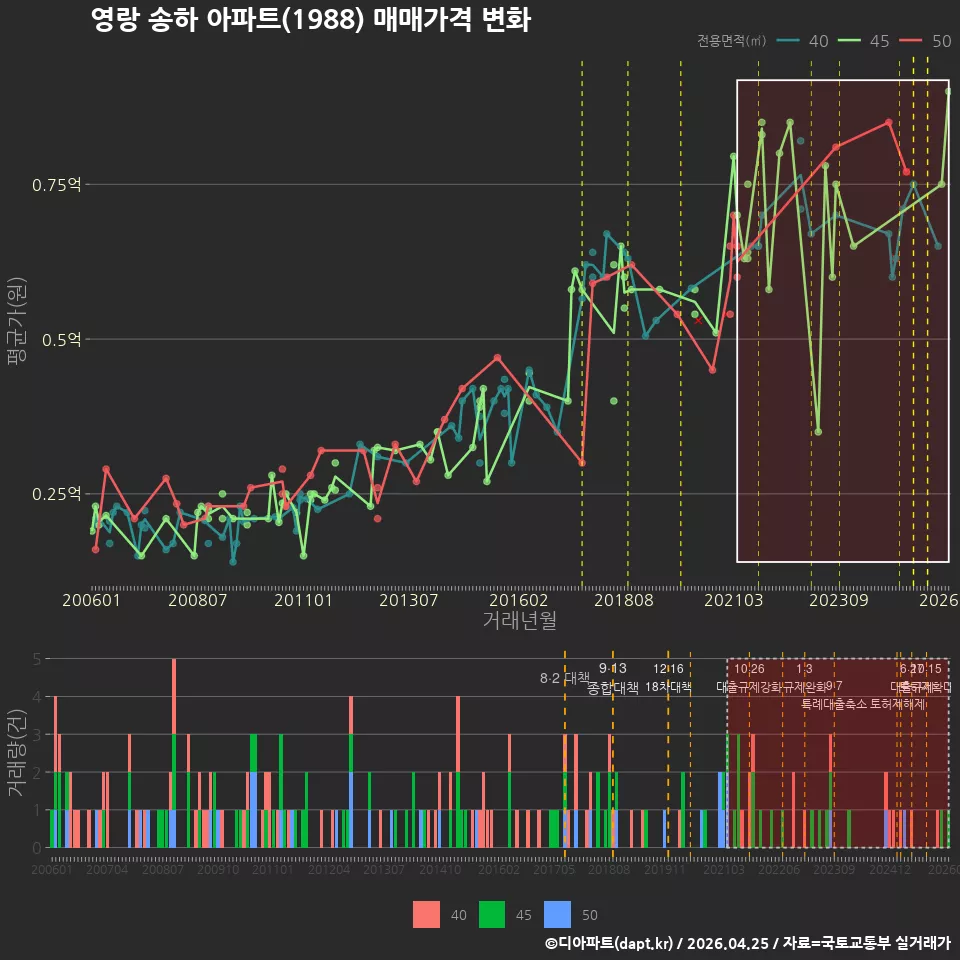Viewport: 960px width, 960px height.
Task: Click the 201808 x-axis label on price chart
Action: pos(624,600)
